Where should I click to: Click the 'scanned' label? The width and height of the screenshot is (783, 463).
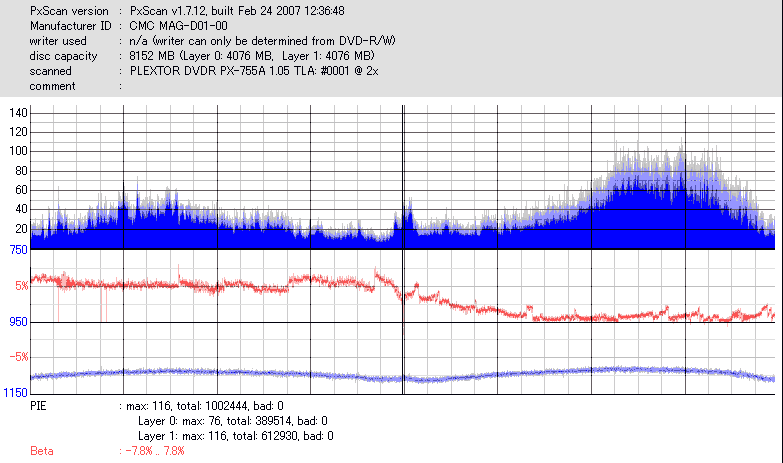[50, 71]
